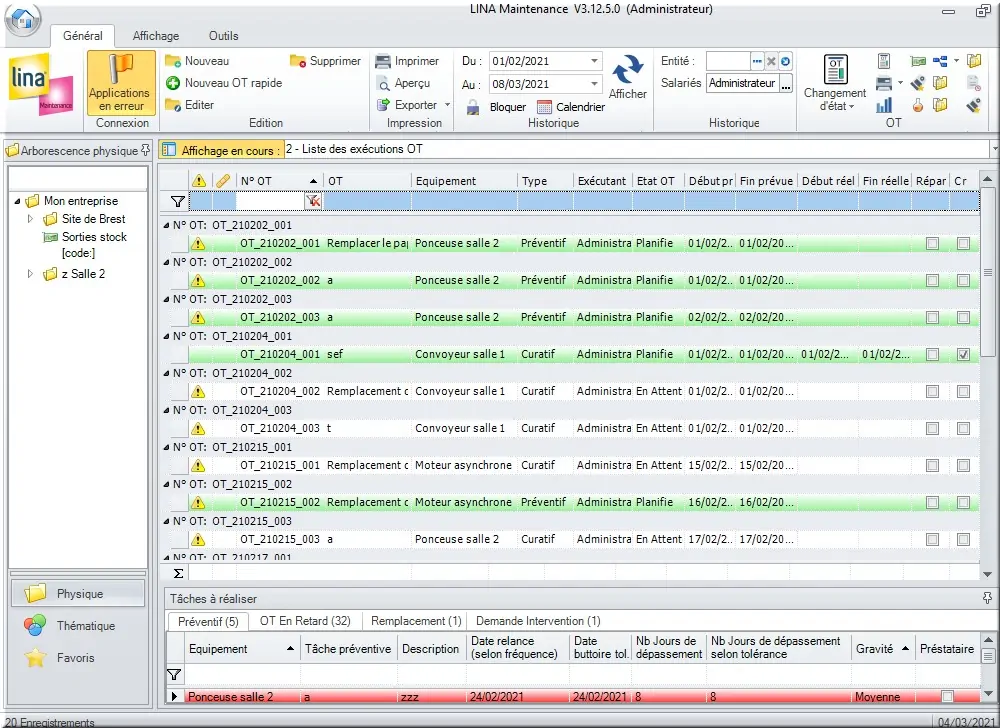Switch to Outils ribbon tab
Screen dimensions: 1000x728
coord(223,36)
